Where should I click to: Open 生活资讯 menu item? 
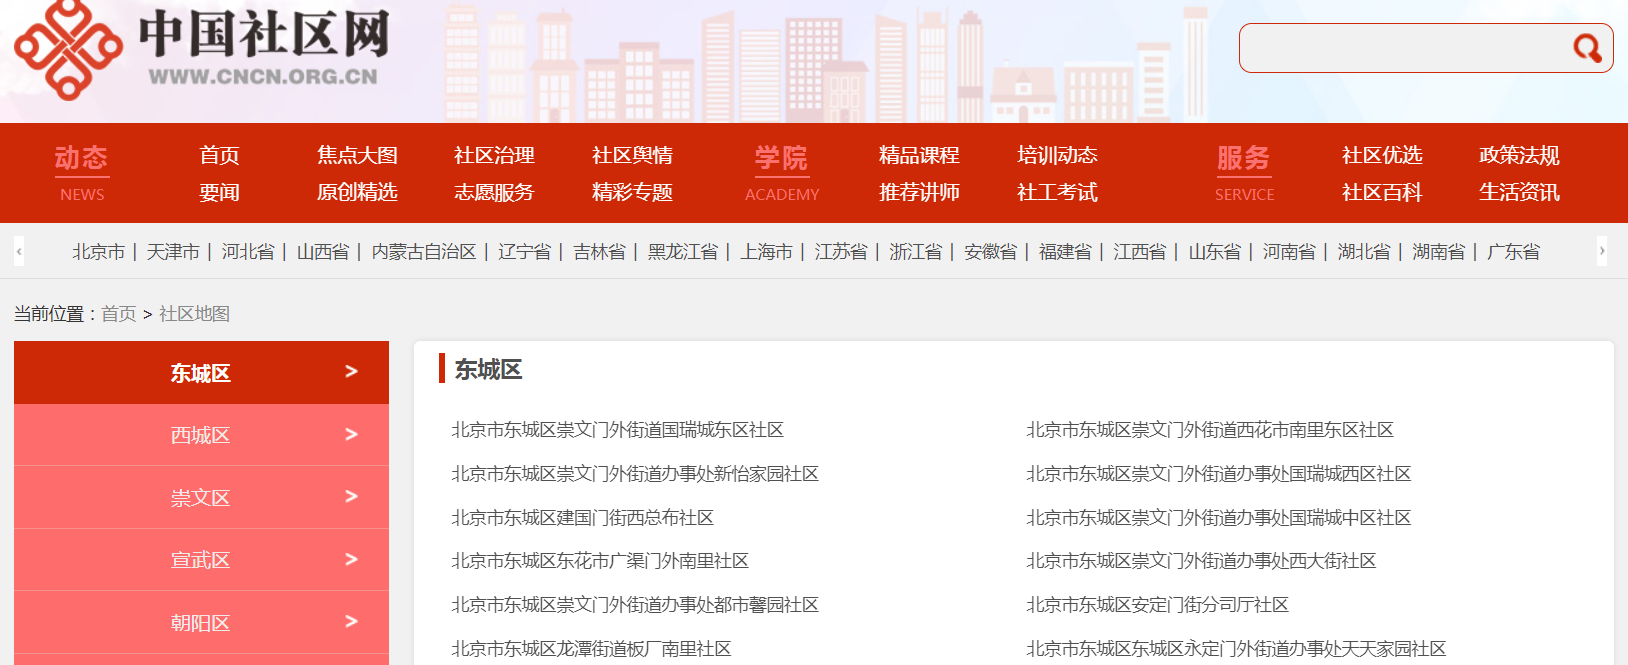(x=1519, y=192)
